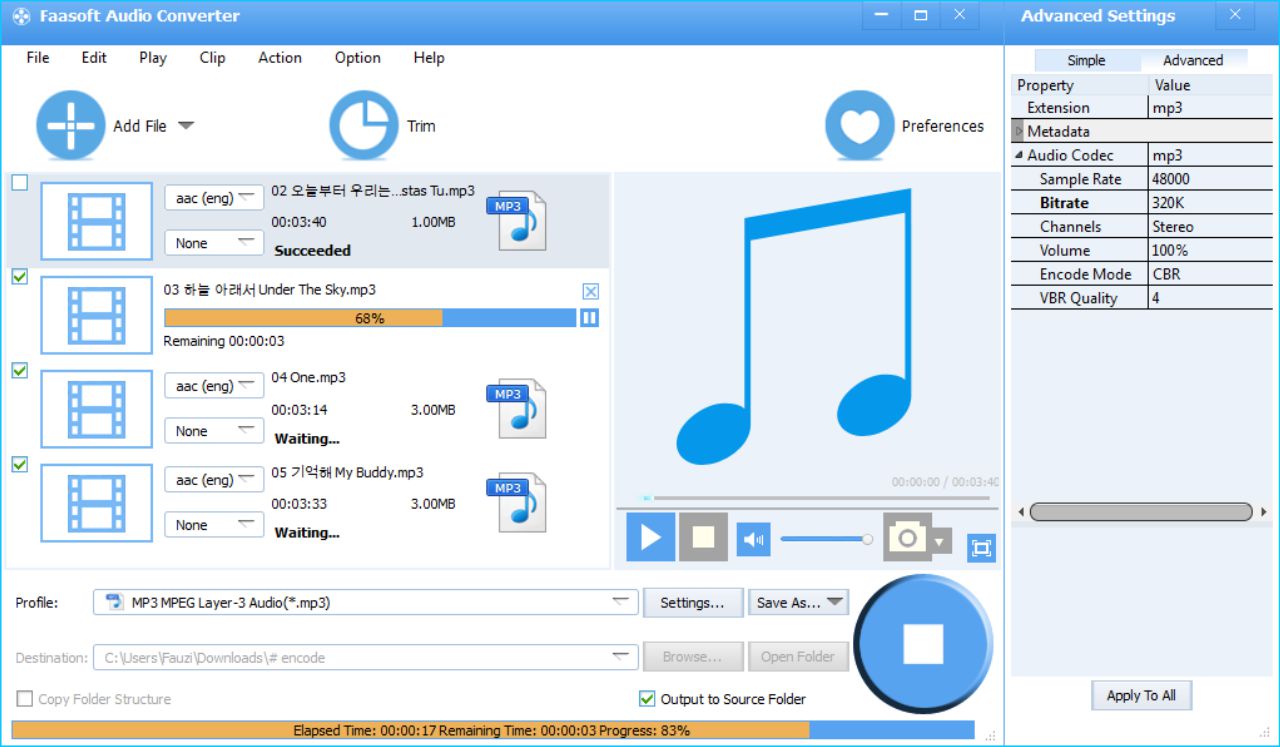
Task: Uncheck the Under The Sky.mp3 checkbox
Action: click(20, 277)
